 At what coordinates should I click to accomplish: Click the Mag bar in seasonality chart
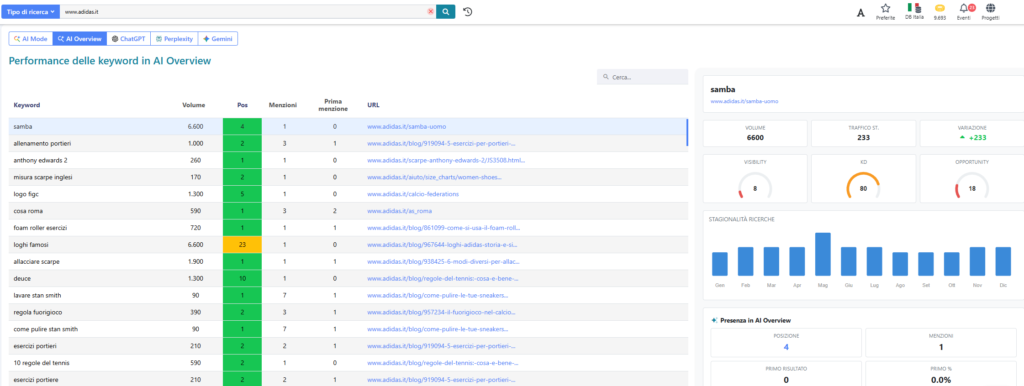[x=823, y=254]
